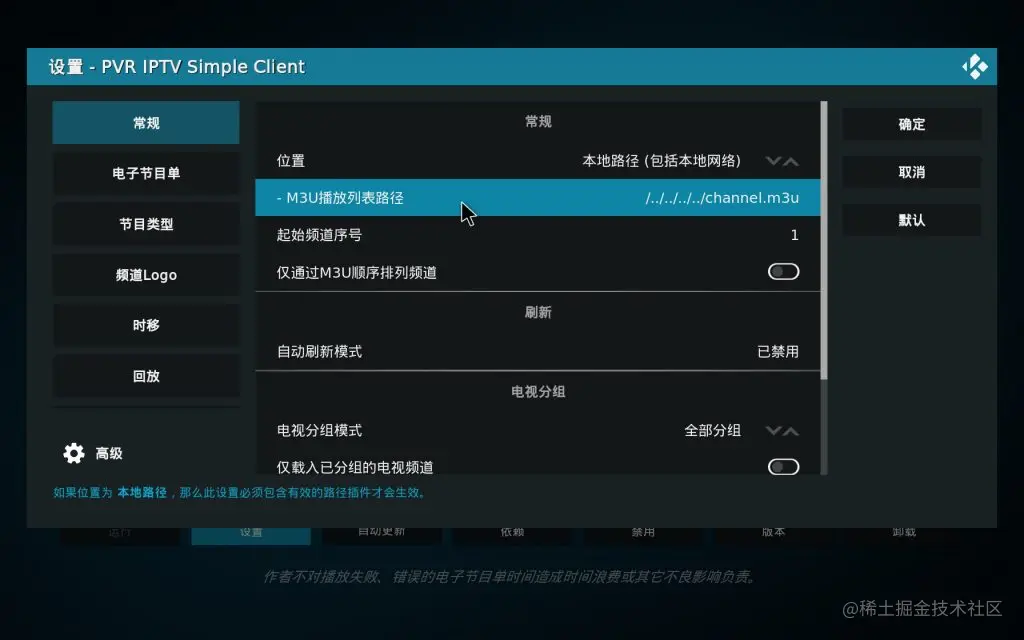The width and height of the screenshot is (1024, 640).
Task: Toggle 仅通过M3U顺序排列频道 switch
Action: pos(783,272)
